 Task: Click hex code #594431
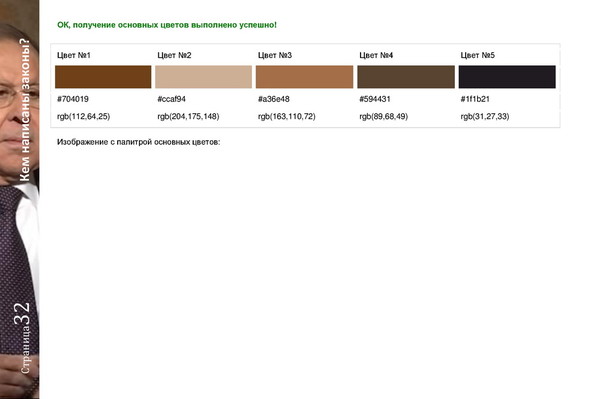click(x=375, y=99)
